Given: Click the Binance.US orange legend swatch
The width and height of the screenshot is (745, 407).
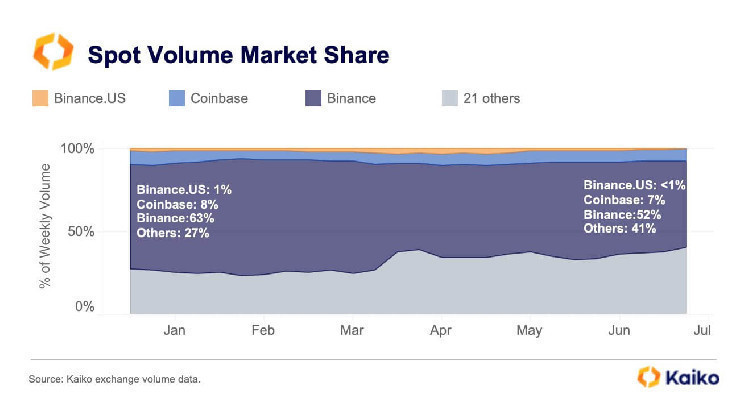Looking at the screenshot, I should click(39, 99).
